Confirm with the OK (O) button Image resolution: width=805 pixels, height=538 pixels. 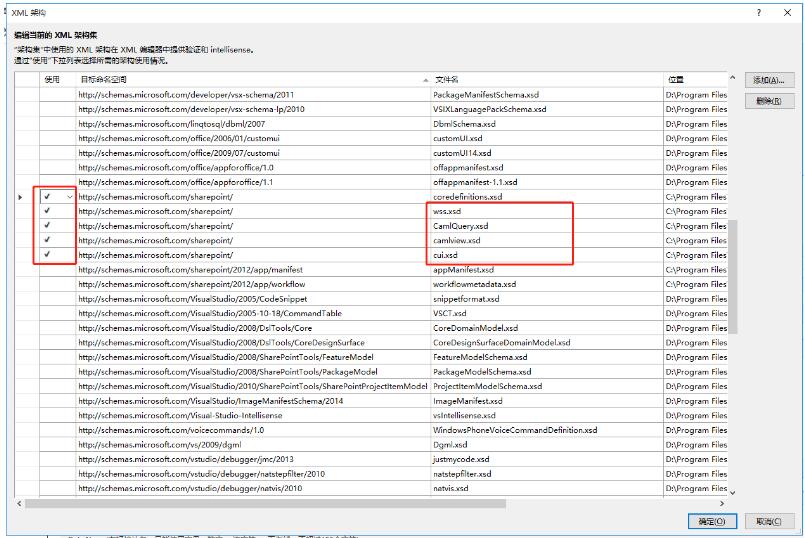tap(712, 521)
